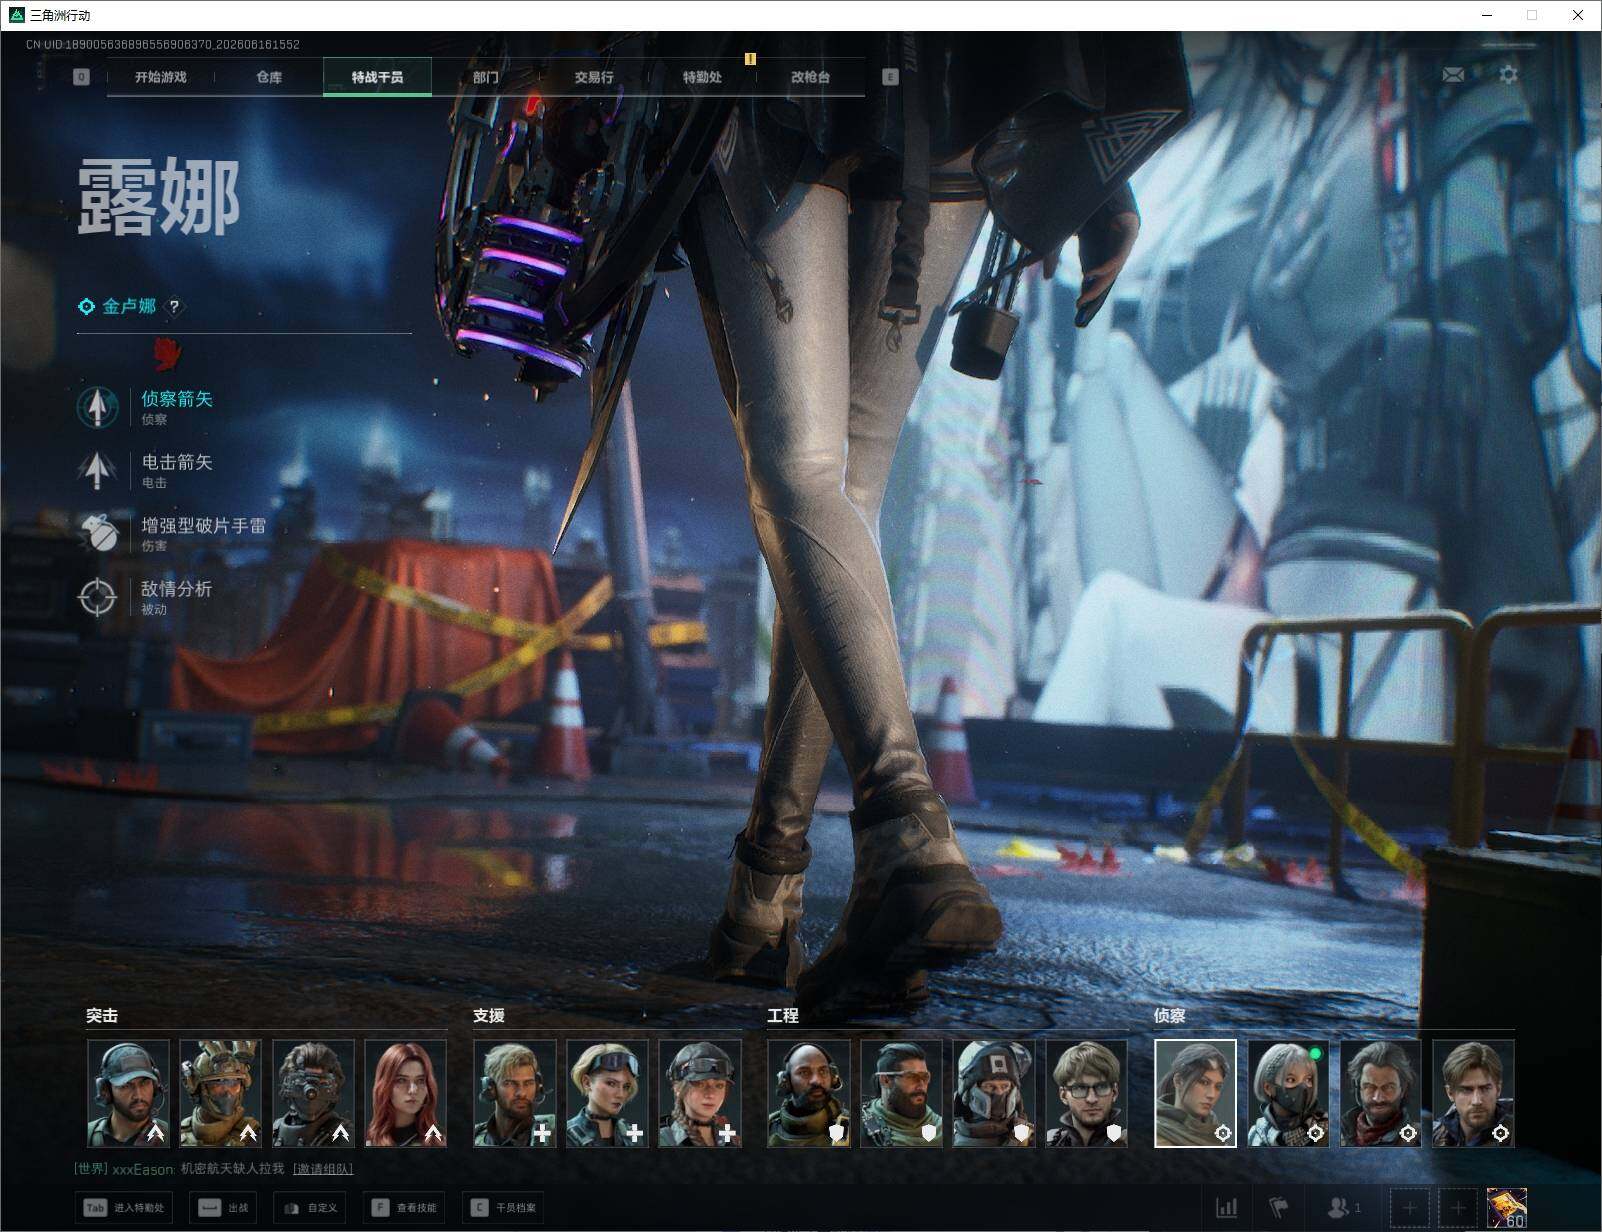This screenshot has height=1232, width=1602.
Task: Select the 特战干员 tab
Action: [x=377, y=77]
